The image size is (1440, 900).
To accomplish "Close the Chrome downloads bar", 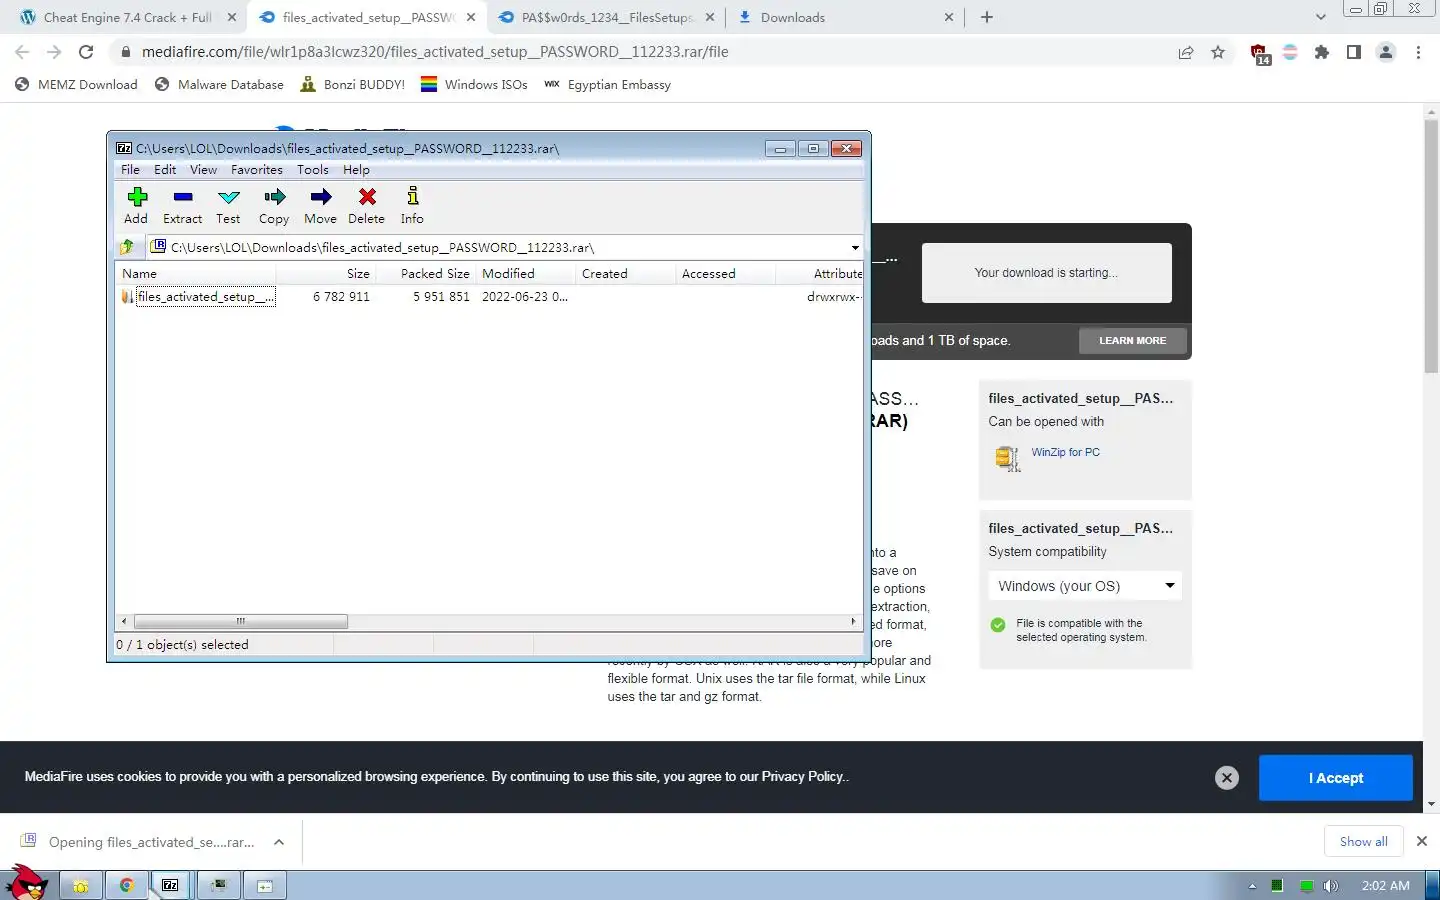I will click(1422, 842).
